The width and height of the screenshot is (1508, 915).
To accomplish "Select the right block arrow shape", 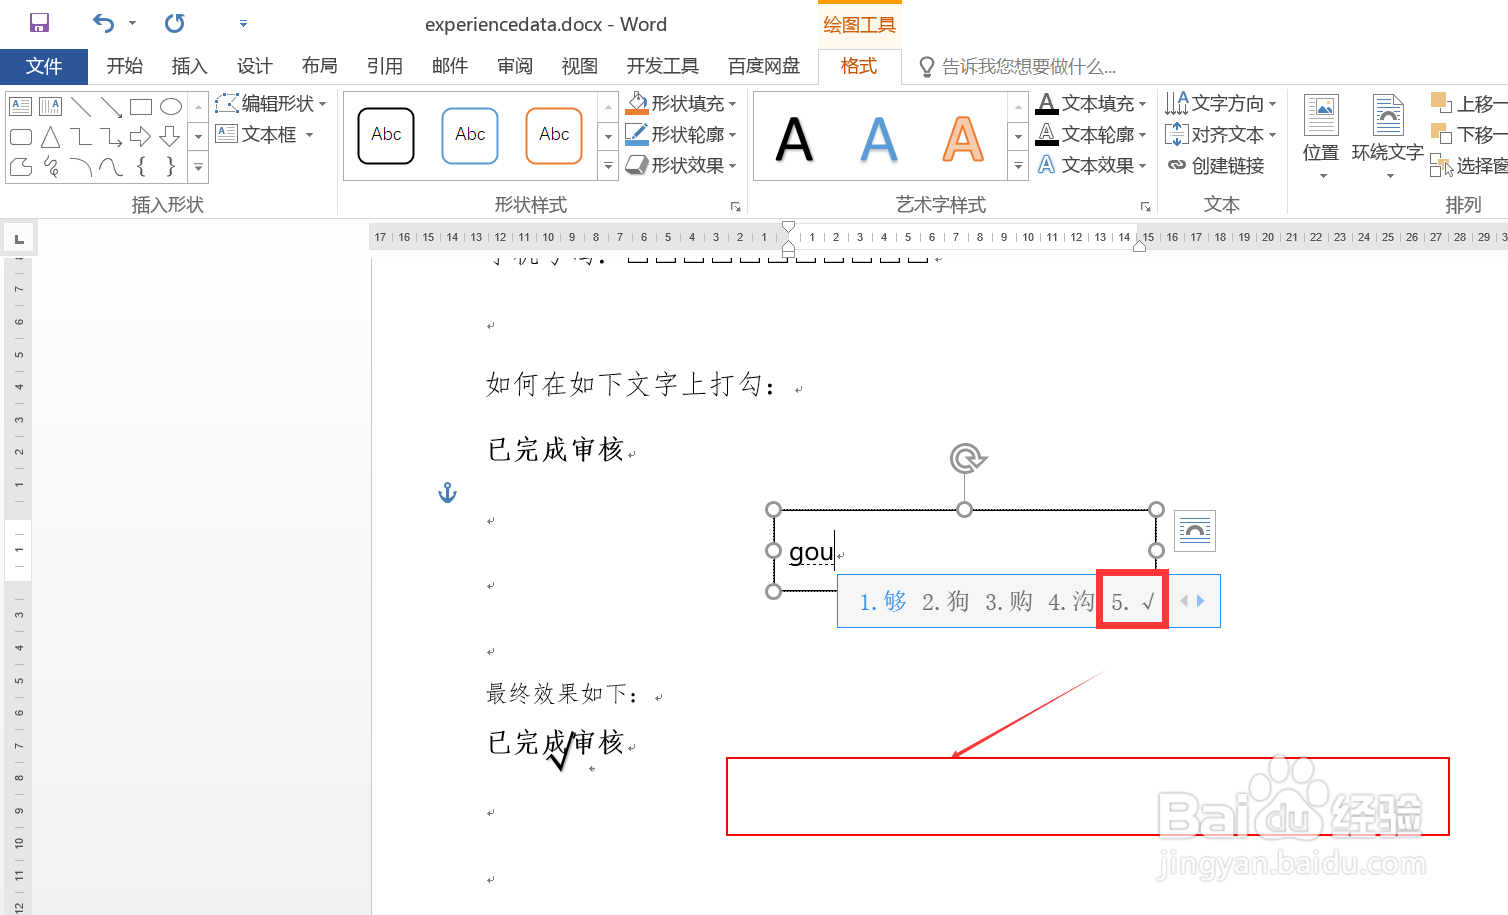I will point(141,137).
